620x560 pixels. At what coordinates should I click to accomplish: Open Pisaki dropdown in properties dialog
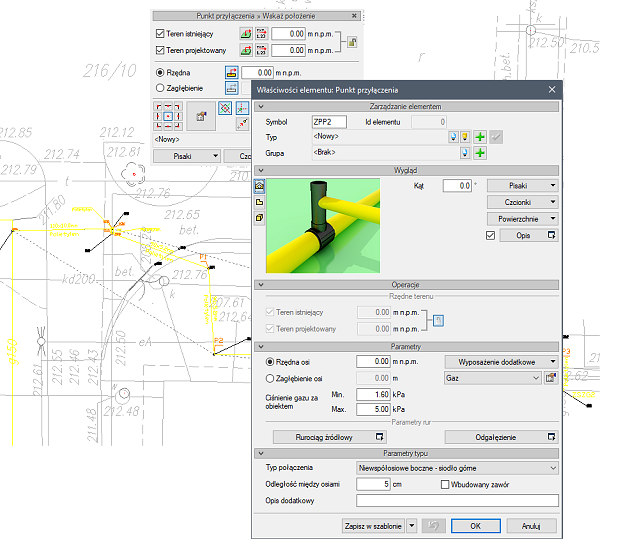[x=522, y=185]
